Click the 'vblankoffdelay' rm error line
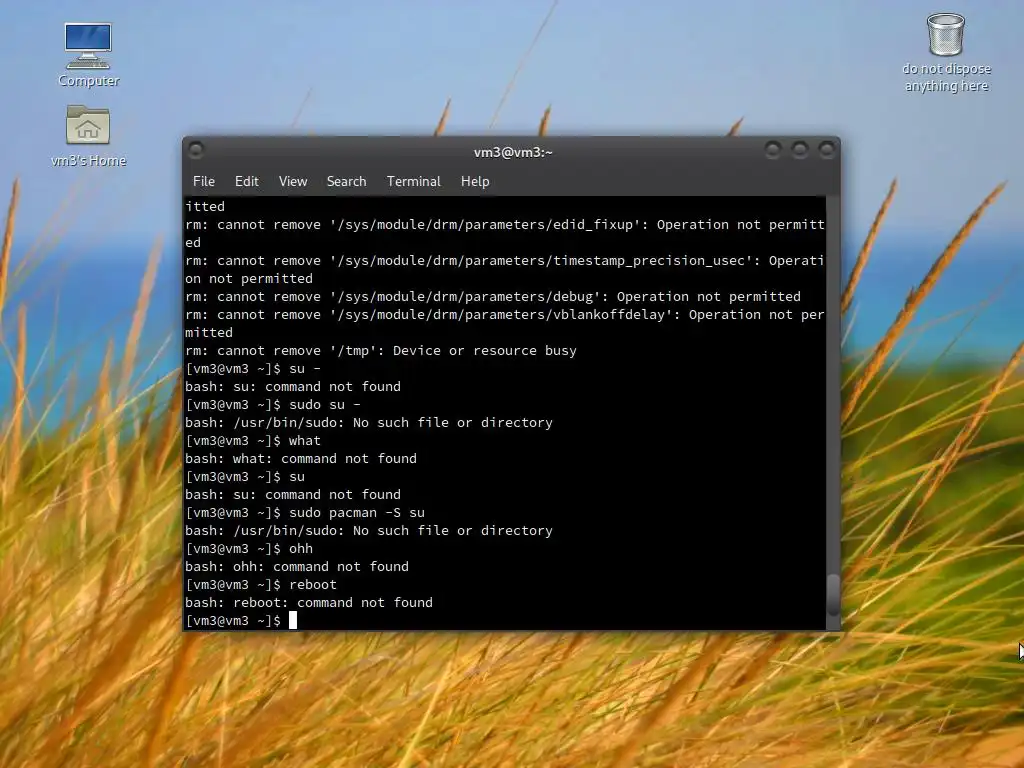 505,323
